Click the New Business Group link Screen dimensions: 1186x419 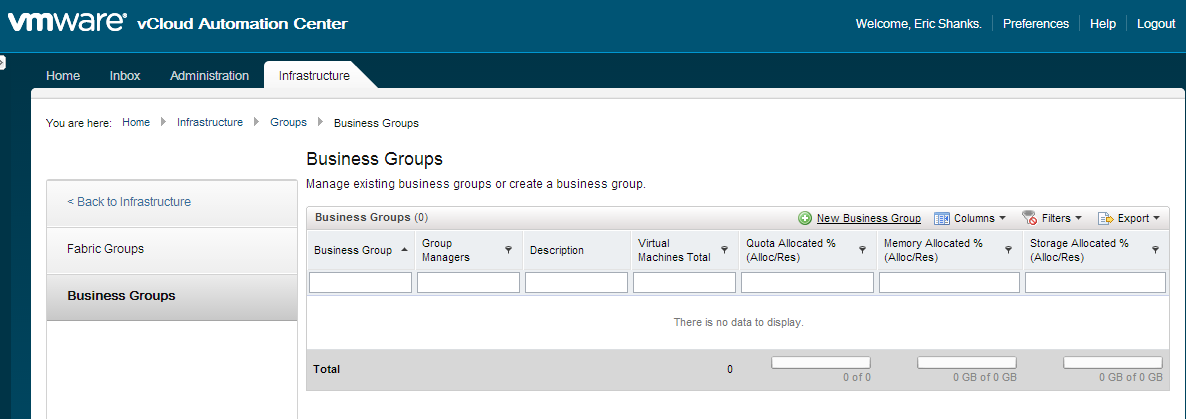pos(868,218)
